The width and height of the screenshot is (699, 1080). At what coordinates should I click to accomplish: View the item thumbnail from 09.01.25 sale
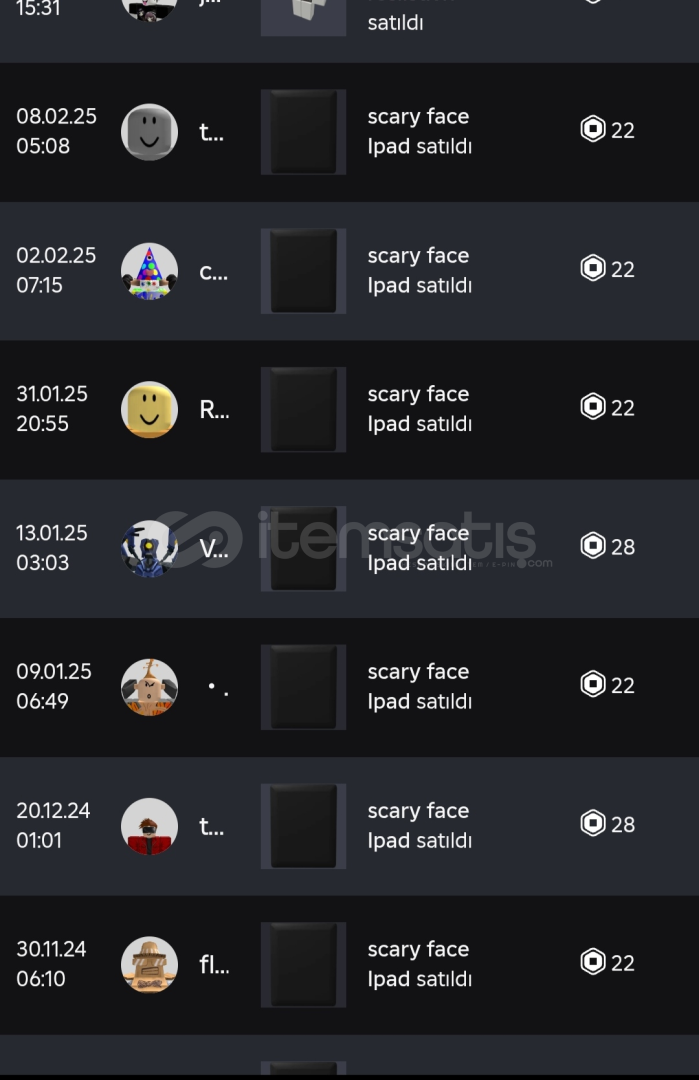click(x=303, y=687)
